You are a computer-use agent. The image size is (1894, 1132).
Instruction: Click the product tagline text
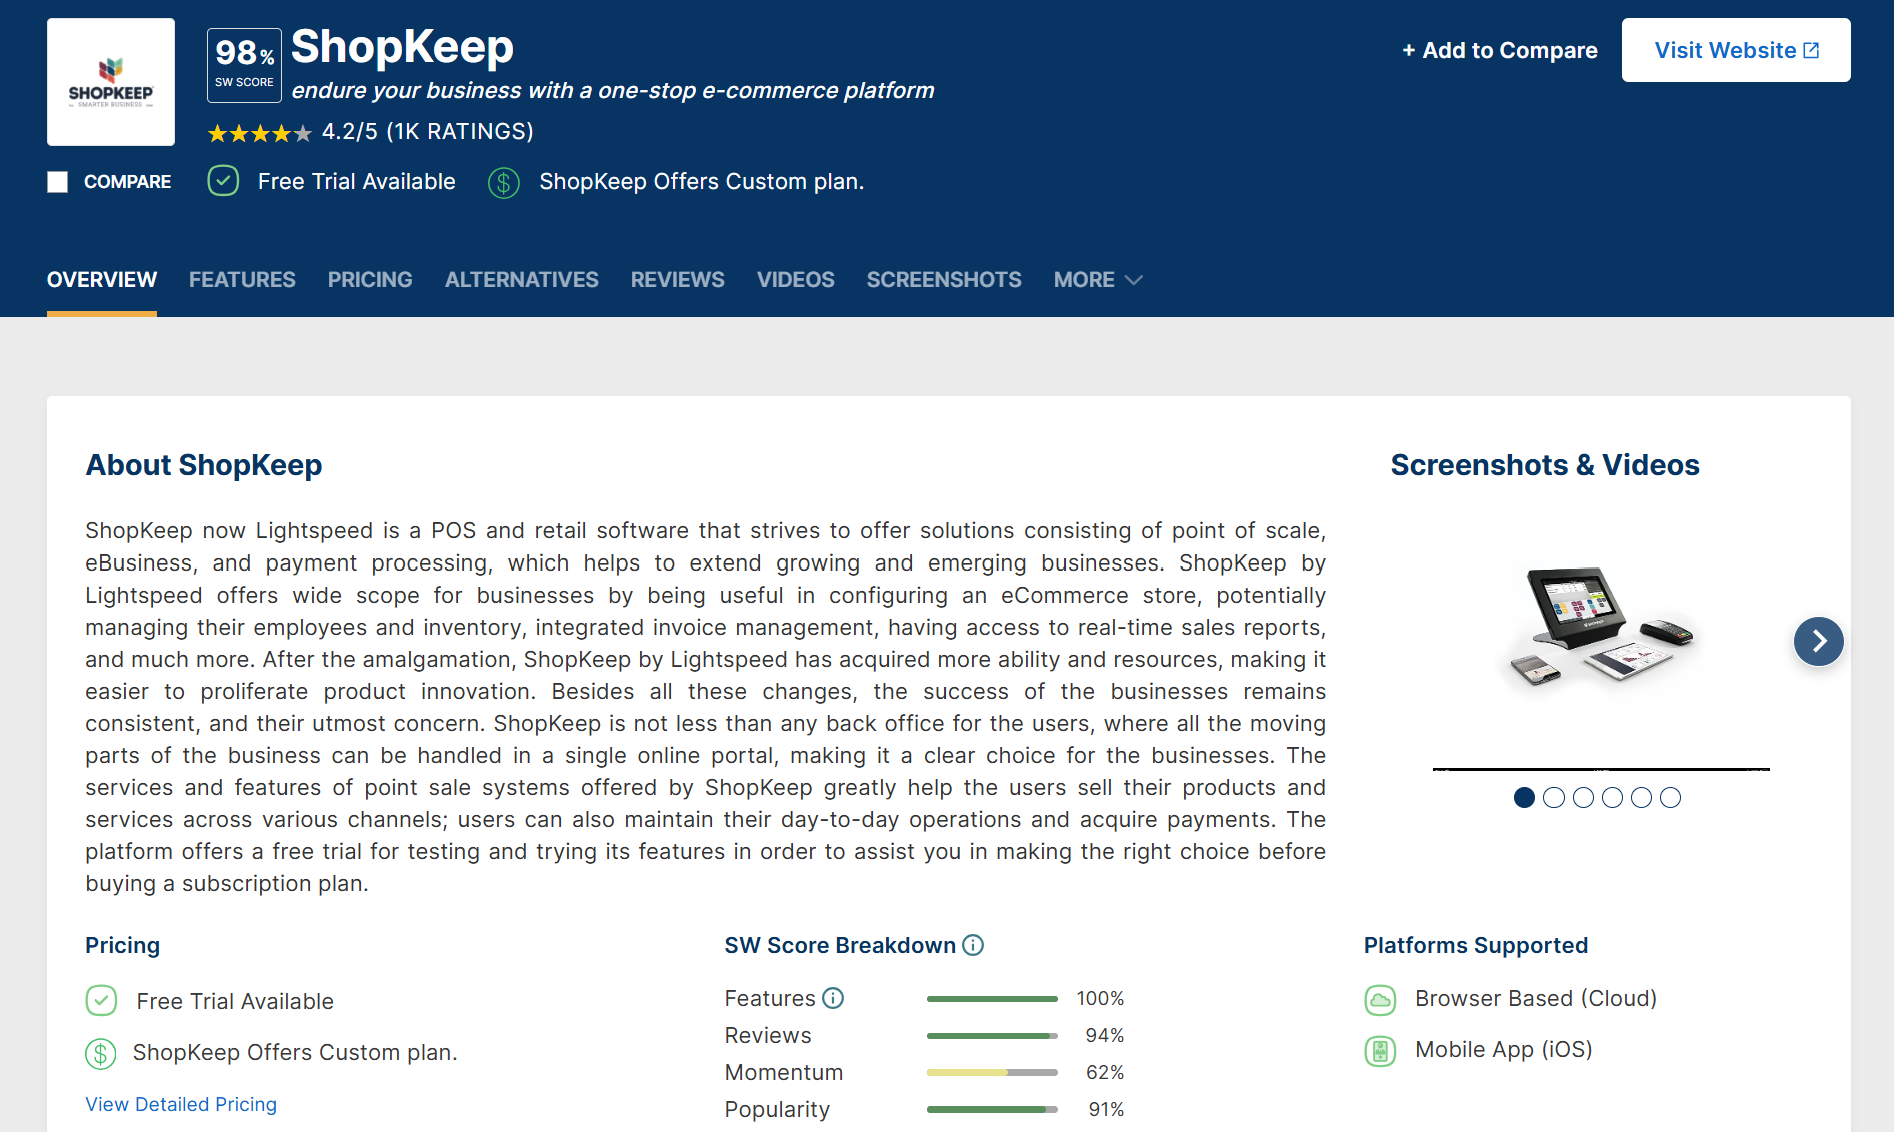tap(613, 91)
